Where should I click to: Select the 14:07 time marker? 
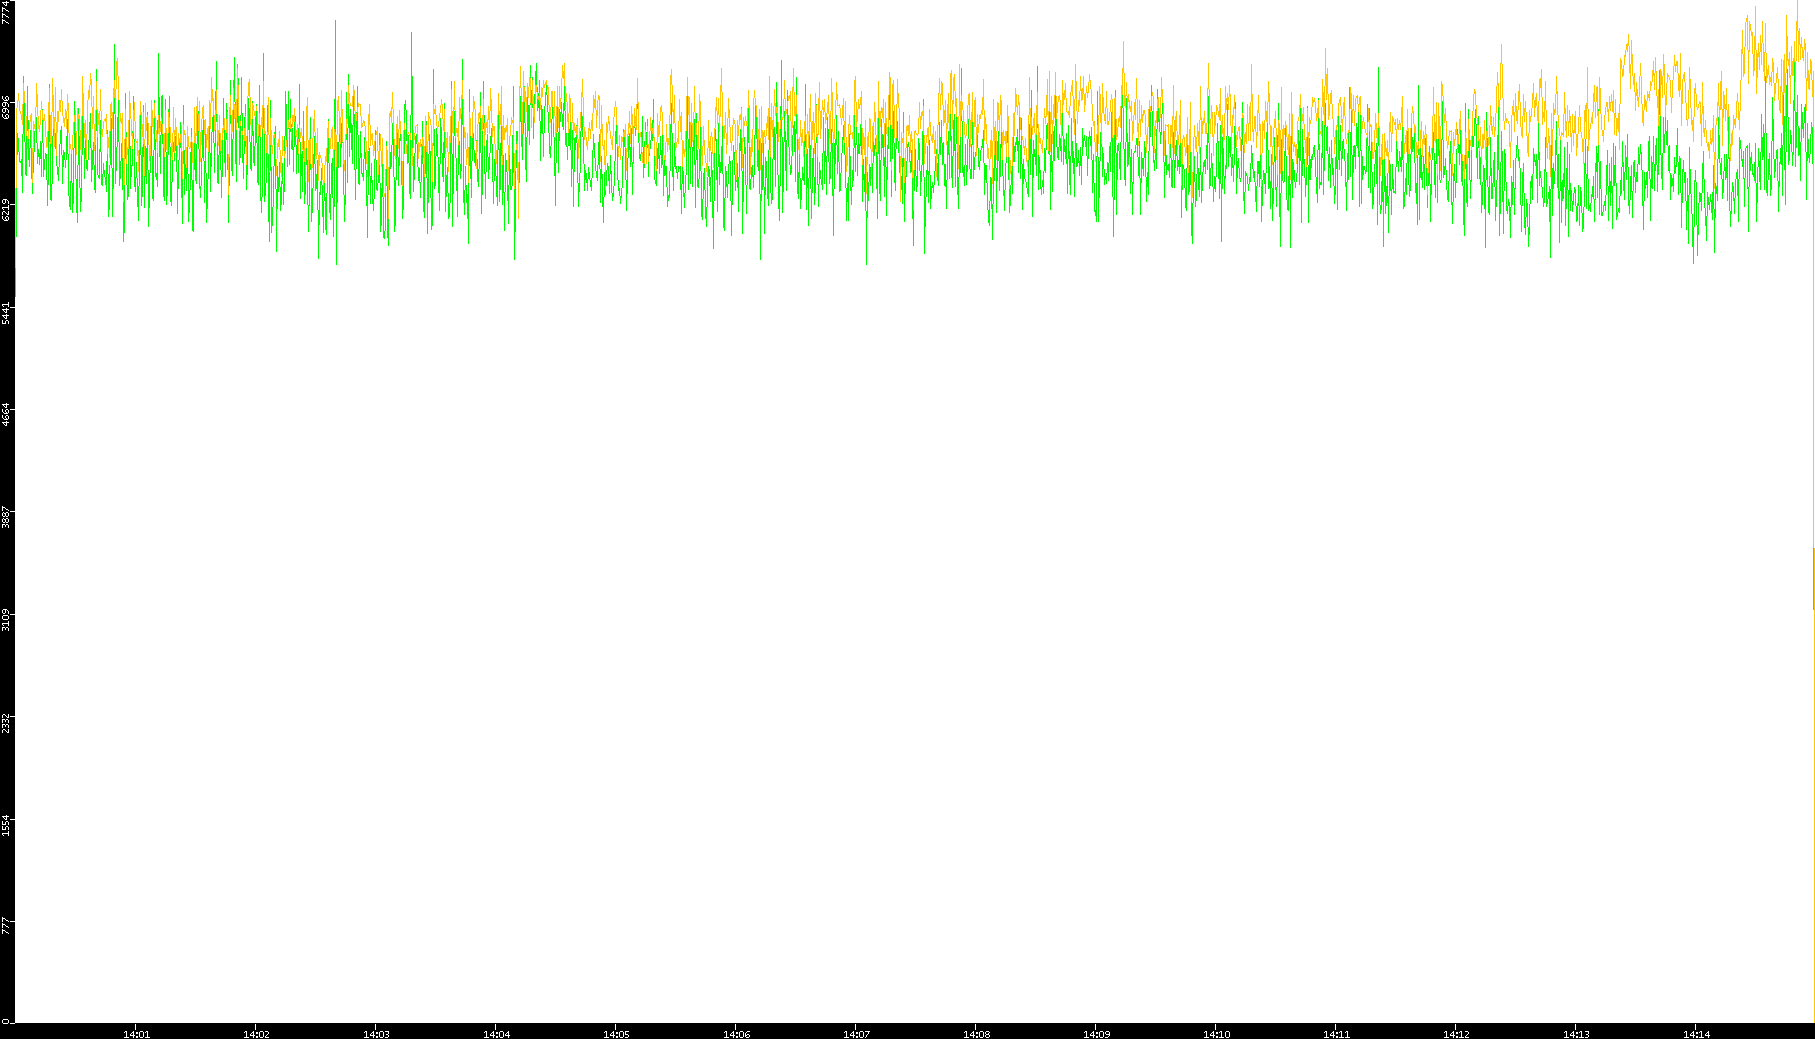856,1034
